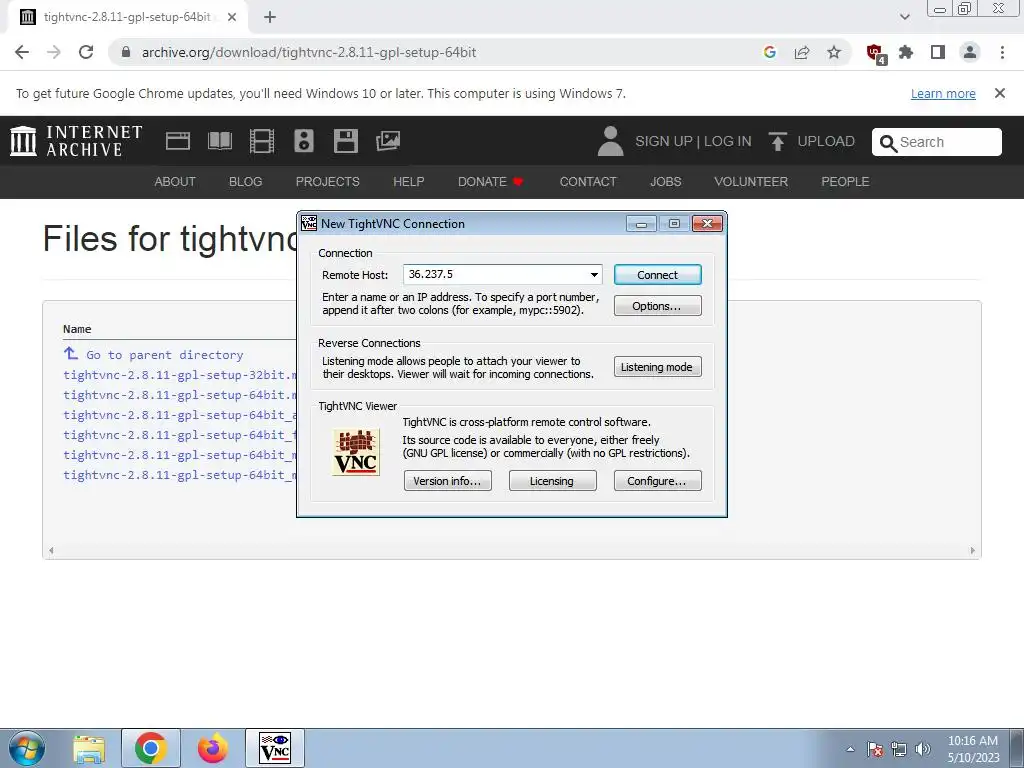Click SIGN UP | LOG IN link
The width and height of the screenshot is (1024, 768).
(693, 141)
